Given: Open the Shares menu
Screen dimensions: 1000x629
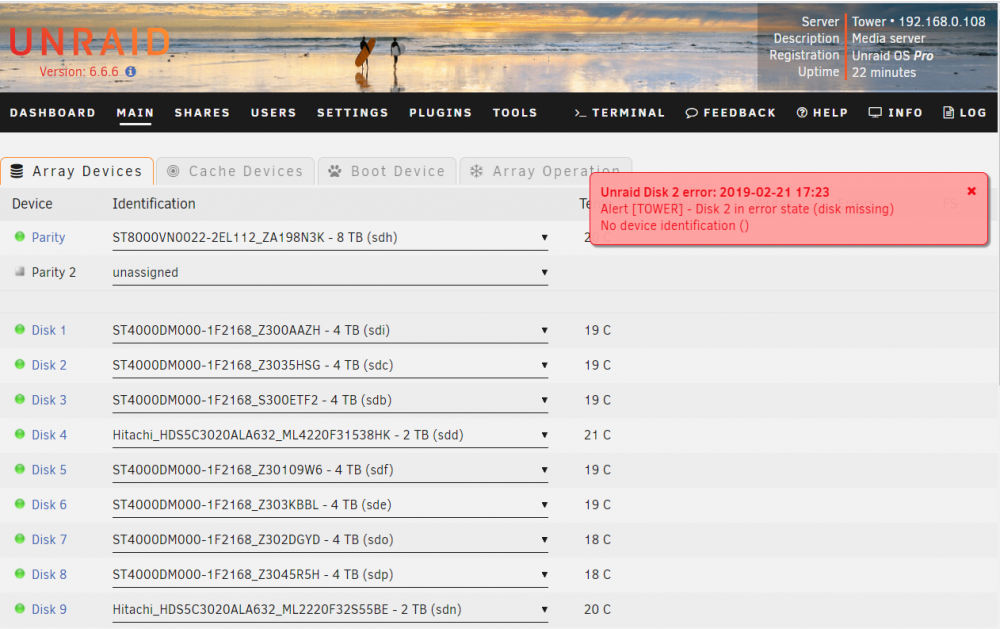Looking at the screenshot, I should 202,113.
